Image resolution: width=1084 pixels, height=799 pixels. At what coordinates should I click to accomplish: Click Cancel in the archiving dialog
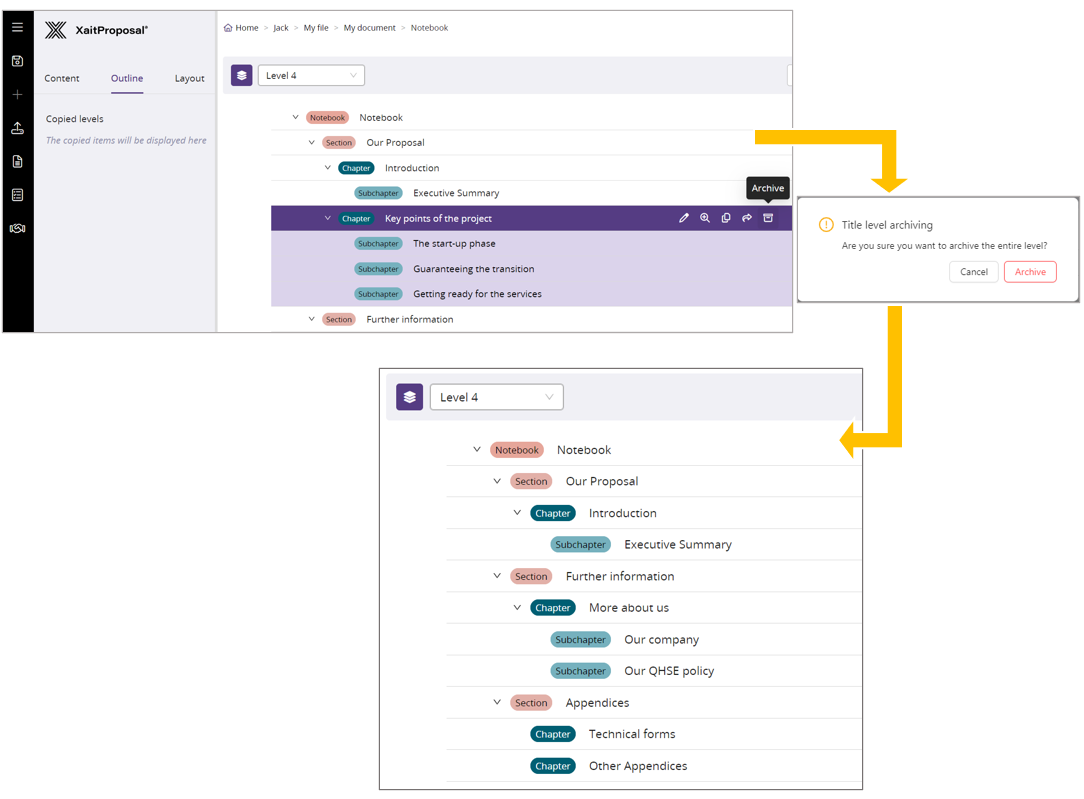(x=973, y=272)
